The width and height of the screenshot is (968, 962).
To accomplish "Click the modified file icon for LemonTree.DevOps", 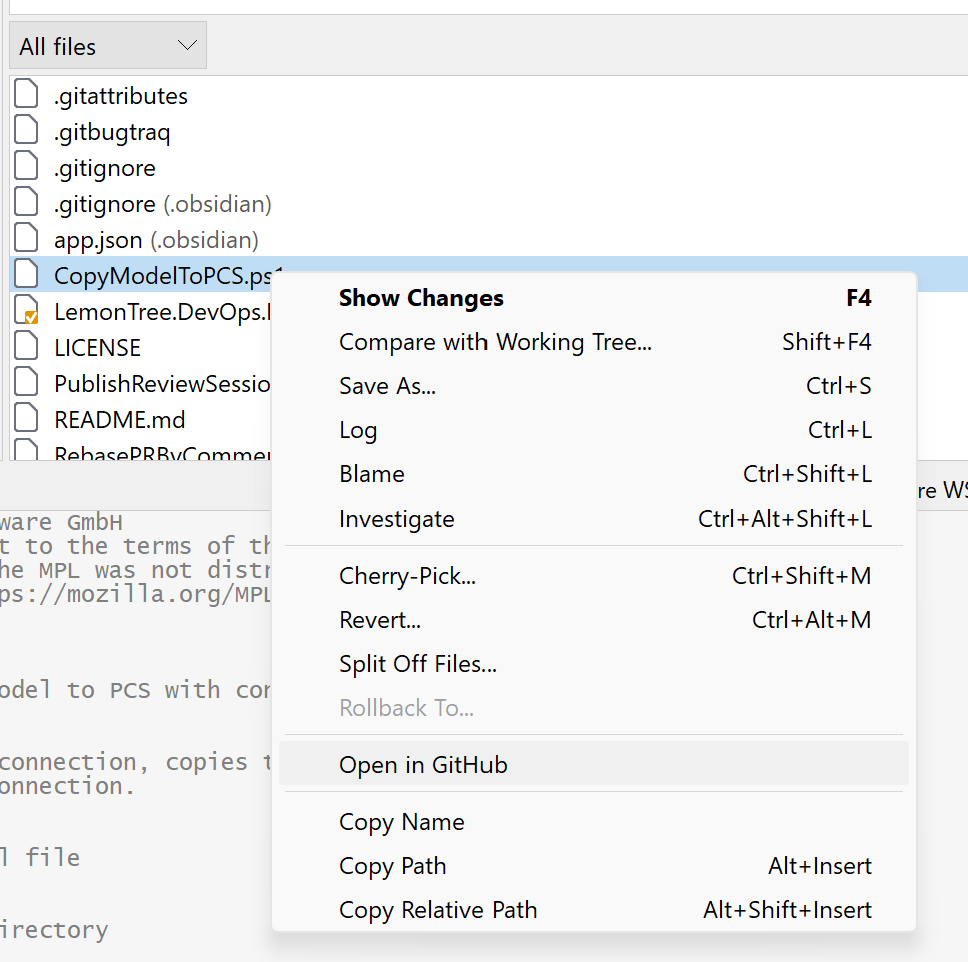I will [x=27, y=312].
